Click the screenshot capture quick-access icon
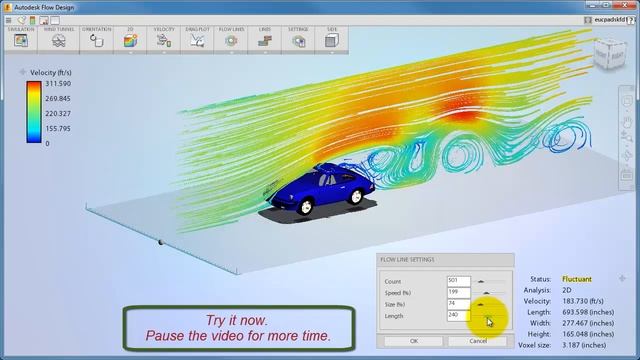Viewport: 640px width, 360px height. tap(44, 20)
